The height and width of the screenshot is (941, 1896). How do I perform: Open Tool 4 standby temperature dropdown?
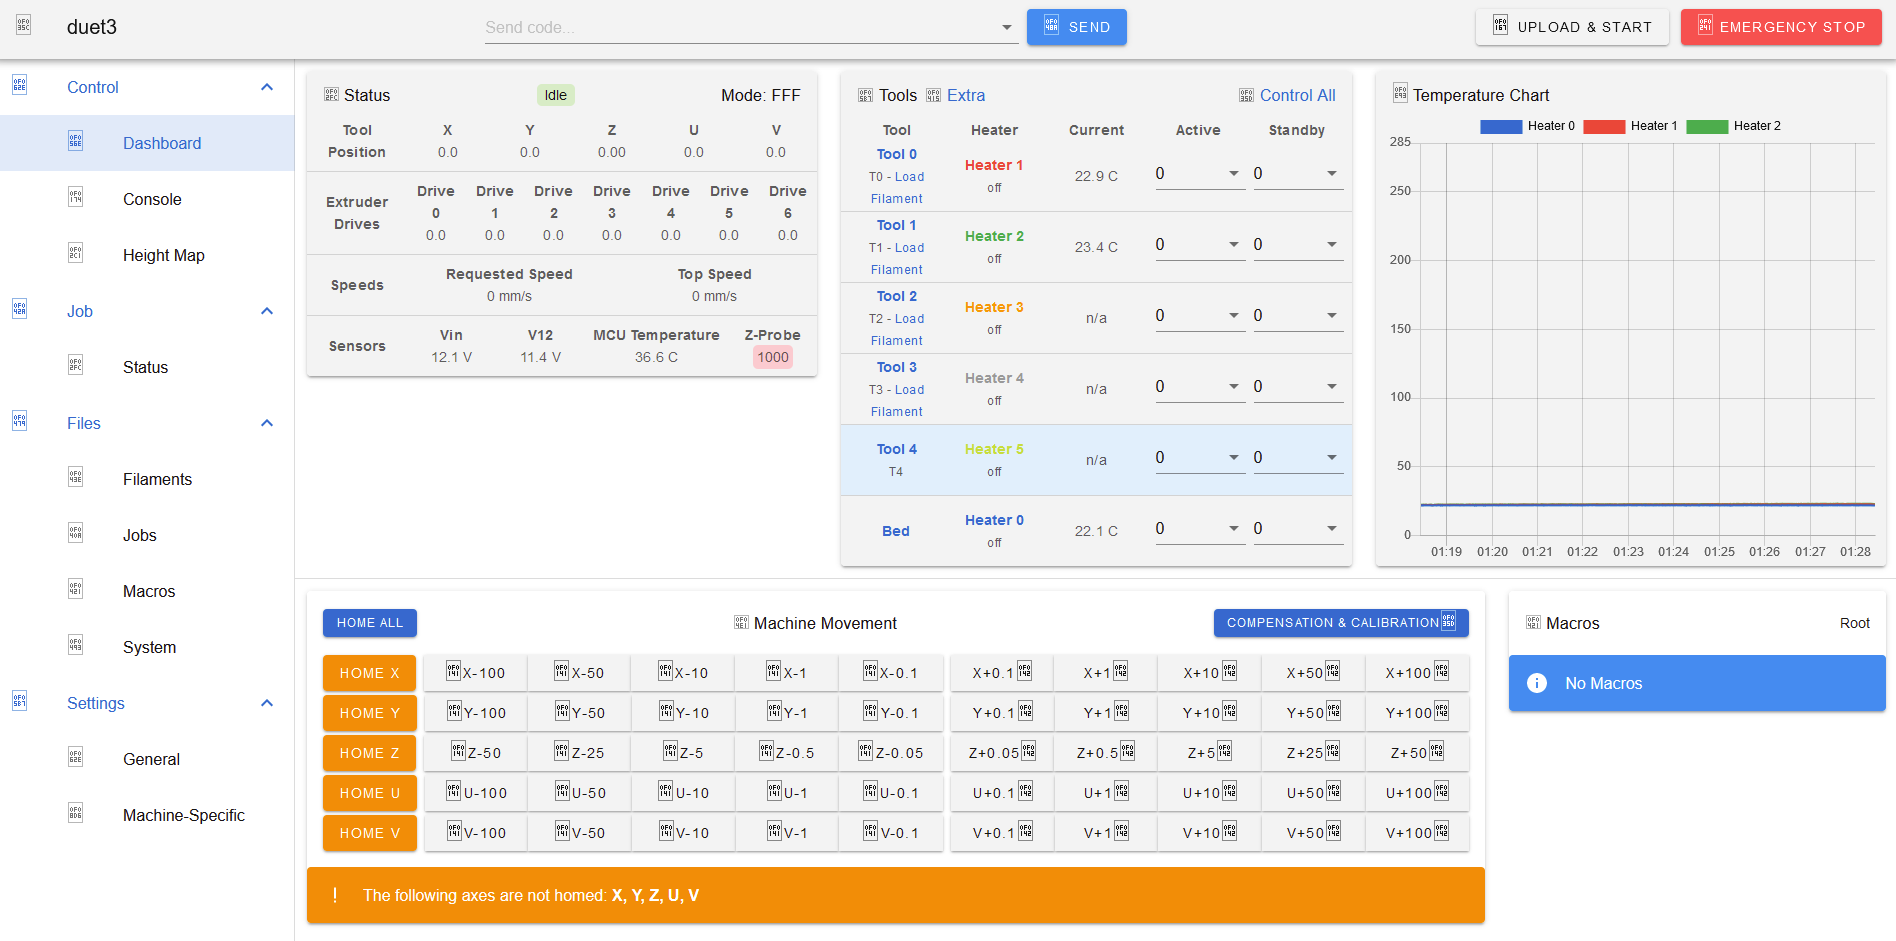point(1332,458)
